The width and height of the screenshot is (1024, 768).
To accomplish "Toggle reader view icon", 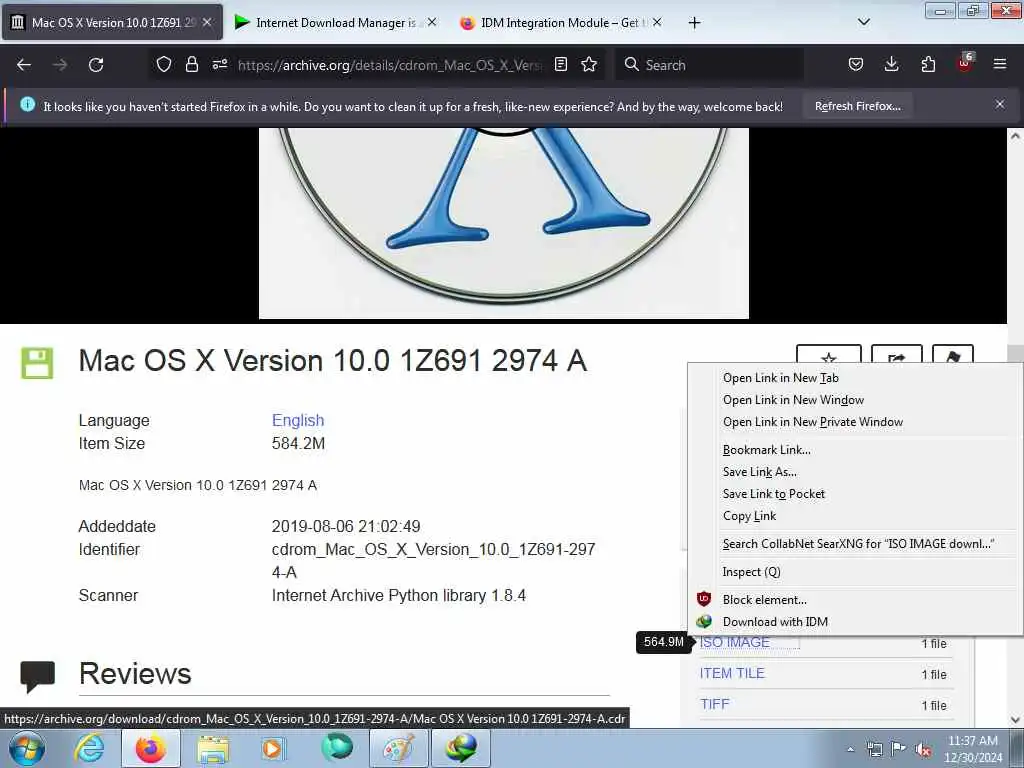I will point(560,64).
